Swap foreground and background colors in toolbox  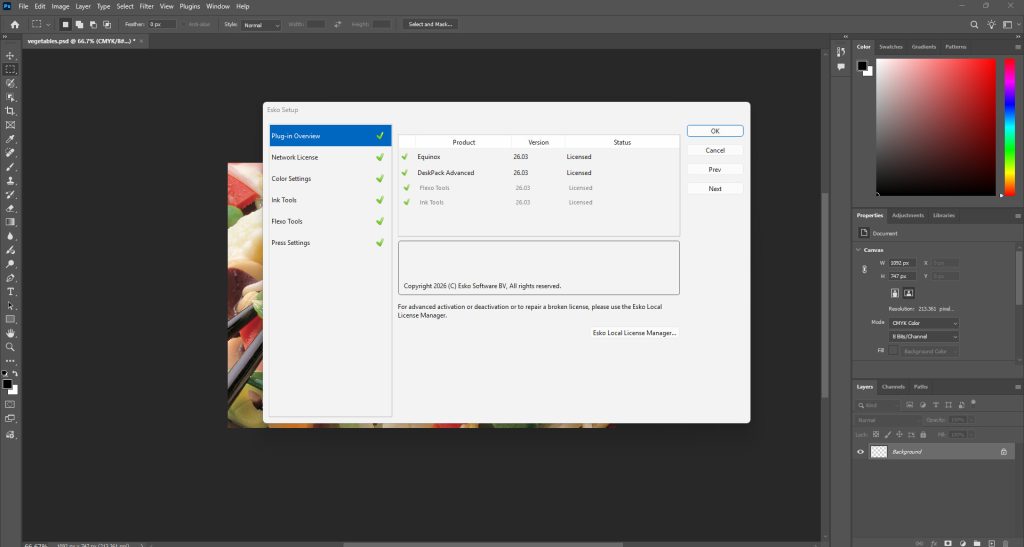coord(15,373)
